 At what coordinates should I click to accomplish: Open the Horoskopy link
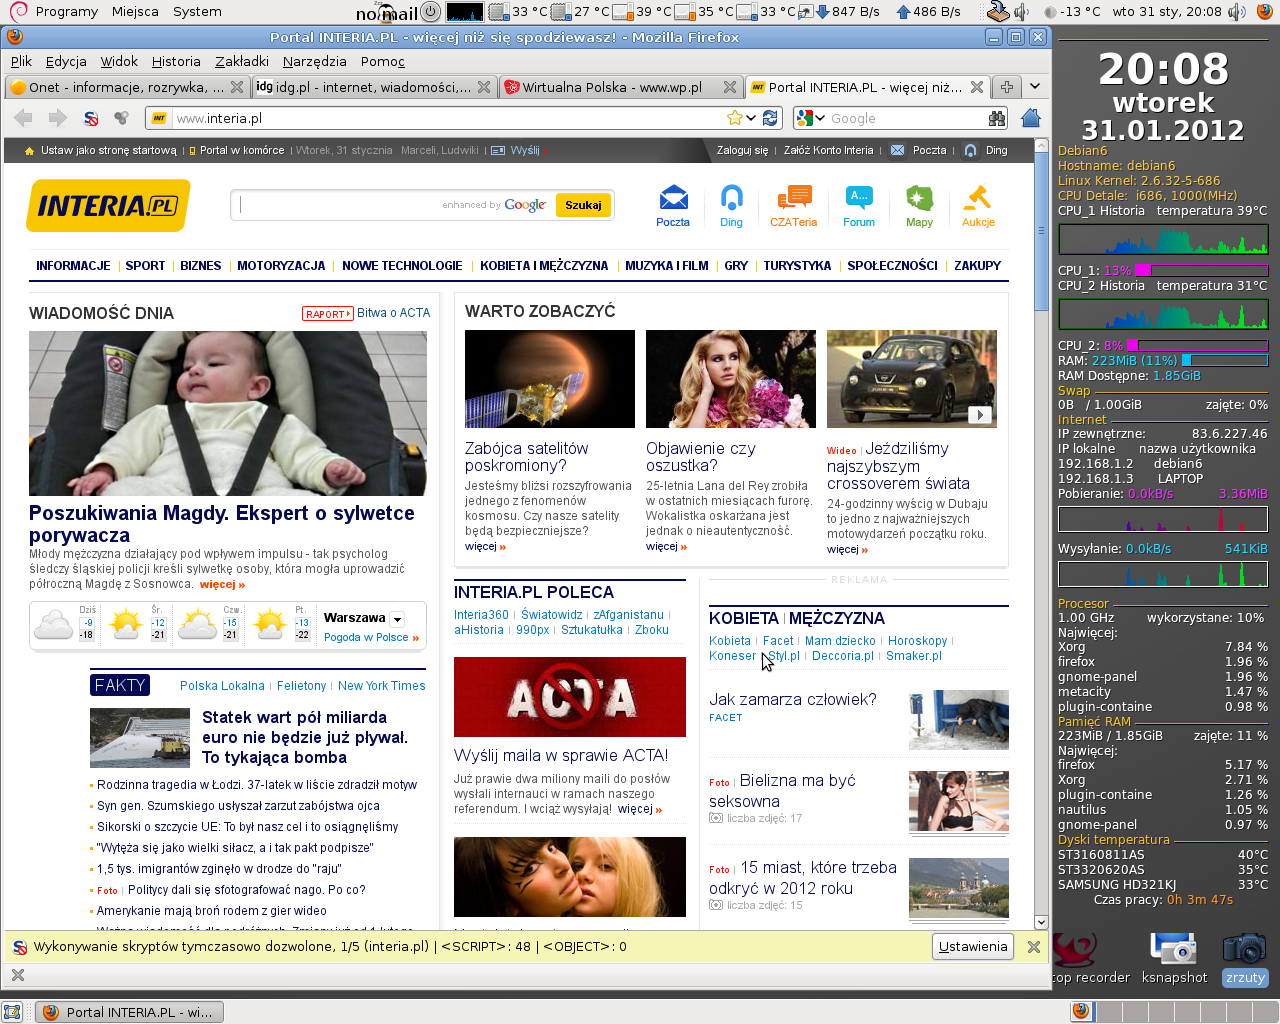point(917,641)
